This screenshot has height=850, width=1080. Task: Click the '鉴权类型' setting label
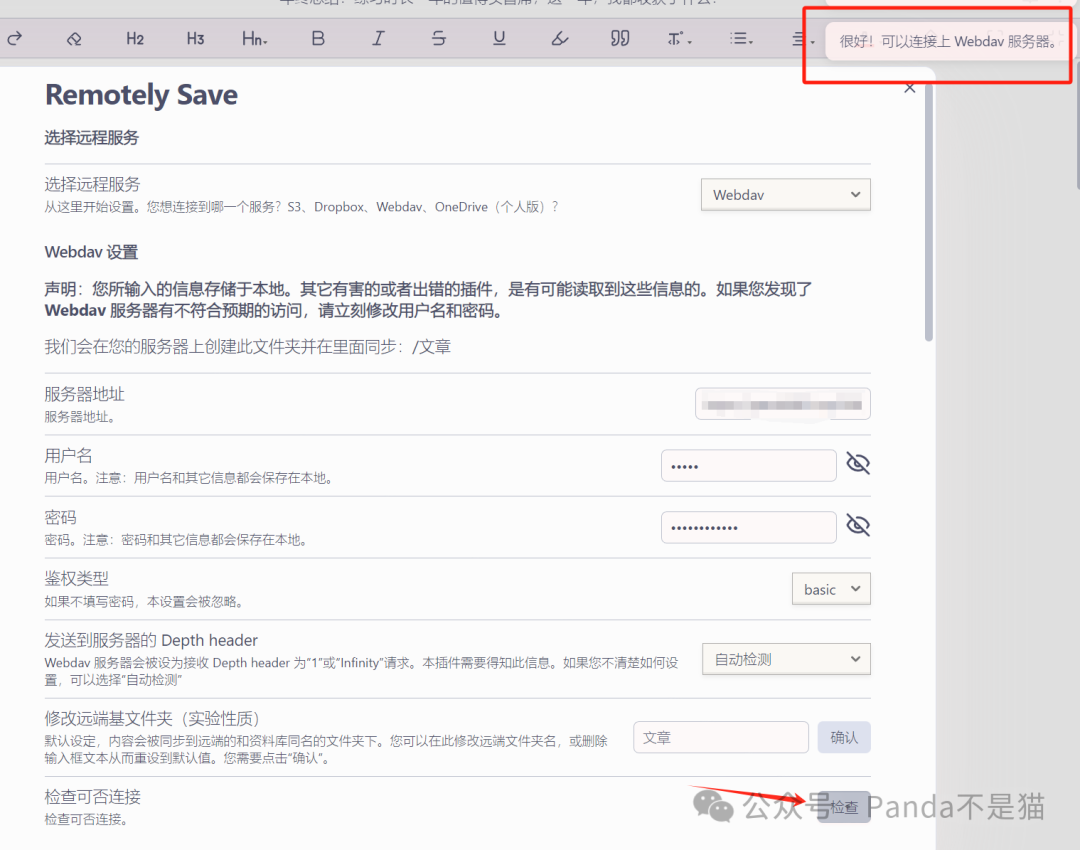[x=76, y=579]
